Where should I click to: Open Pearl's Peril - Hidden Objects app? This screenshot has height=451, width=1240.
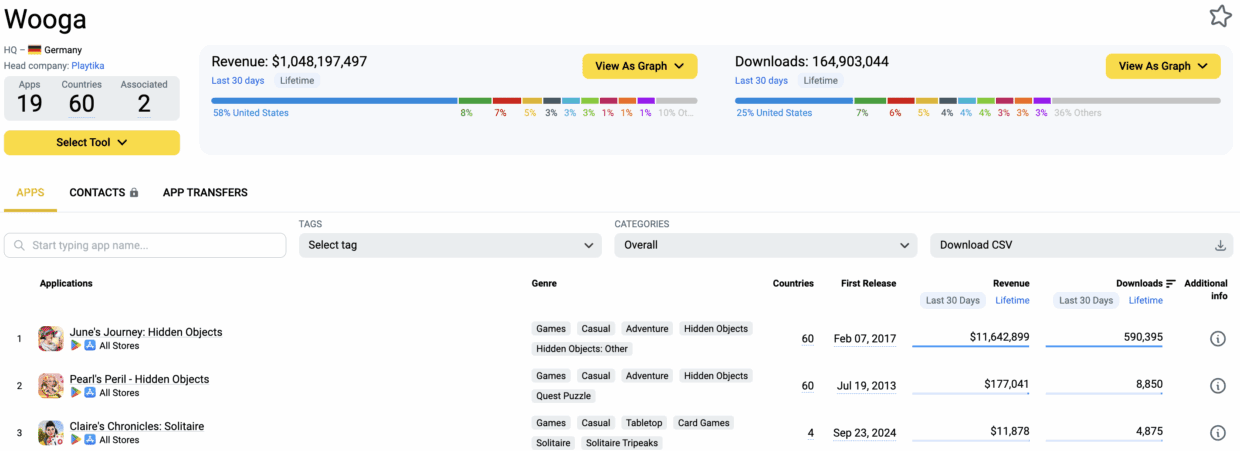click(139, 379)
